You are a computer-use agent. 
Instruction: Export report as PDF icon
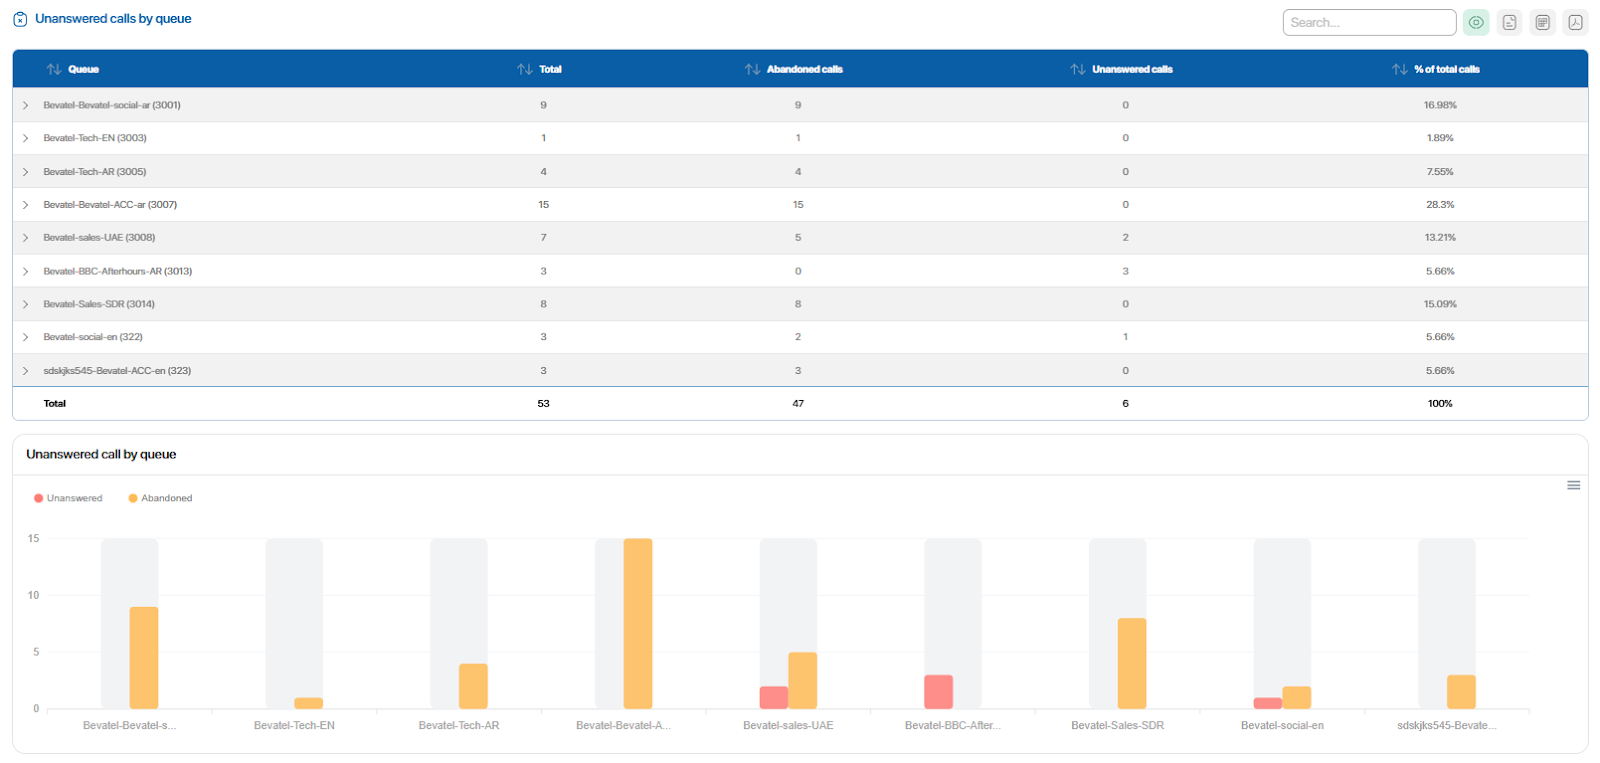[1576, 22]
